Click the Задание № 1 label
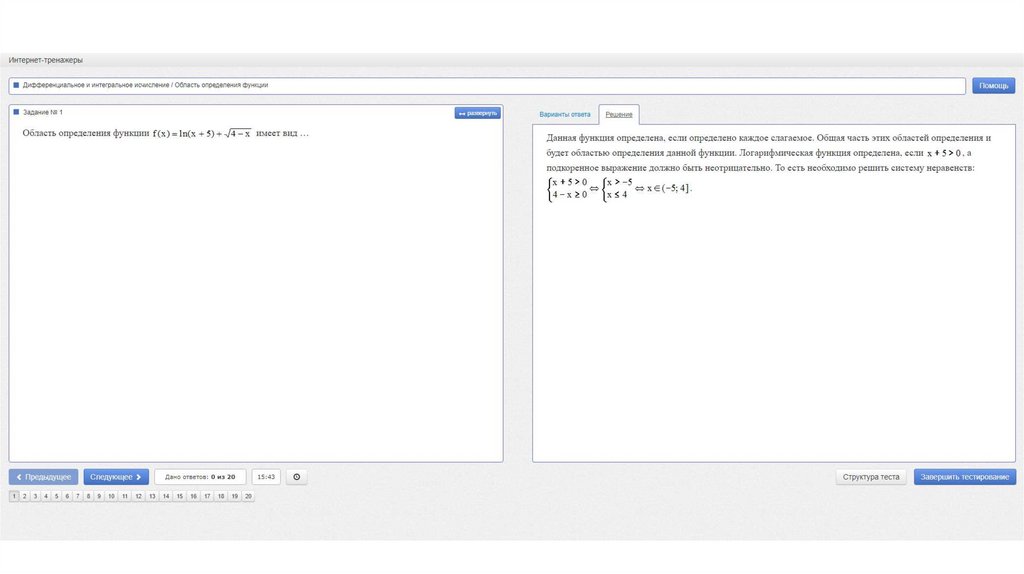Viewport: 1024px width, 574px height. coord(42,112)
